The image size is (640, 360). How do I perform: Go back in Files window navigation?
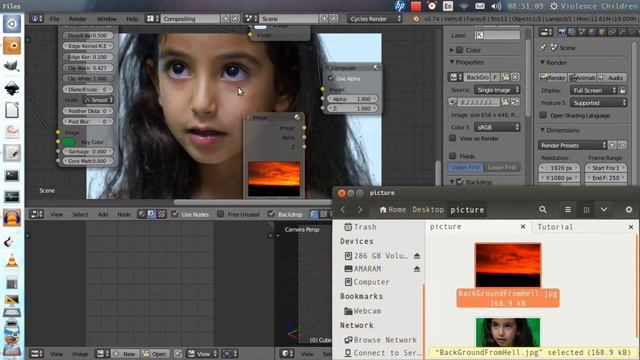[x=343, y=209]
